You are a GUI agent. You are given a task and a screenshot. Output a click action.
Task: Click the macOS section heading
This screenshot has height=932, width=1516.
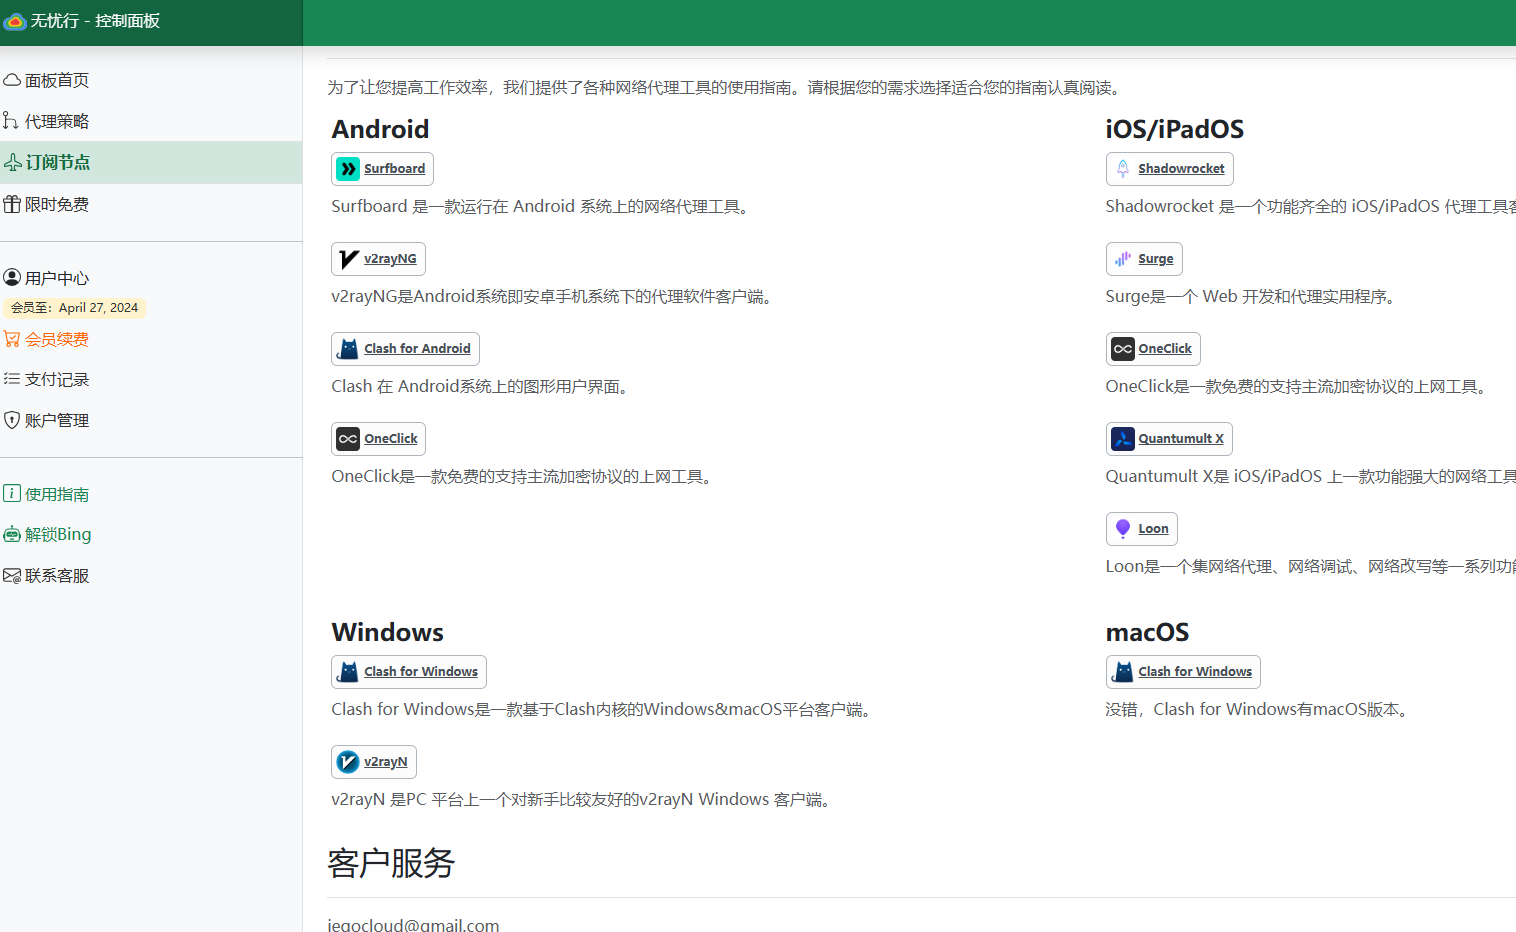click(1147, 632)
